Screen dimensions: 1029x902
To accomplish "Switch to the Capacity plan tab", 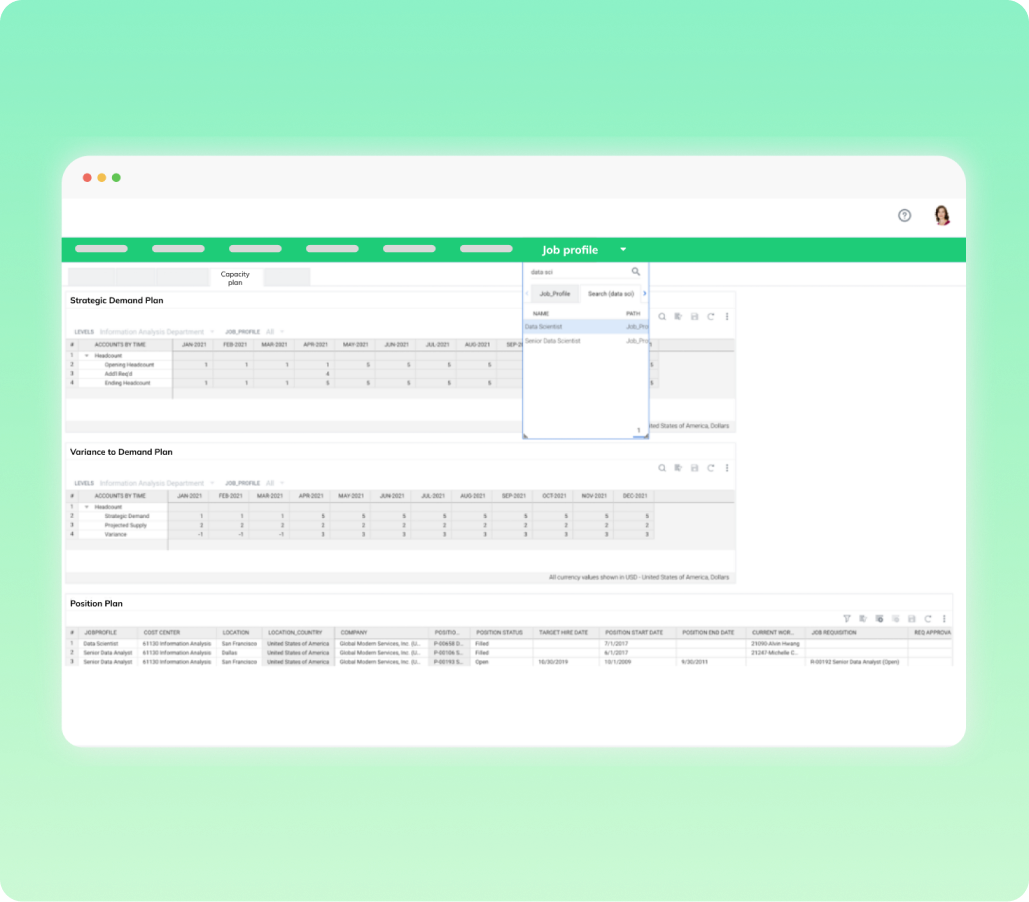I will tap(235, 278).
